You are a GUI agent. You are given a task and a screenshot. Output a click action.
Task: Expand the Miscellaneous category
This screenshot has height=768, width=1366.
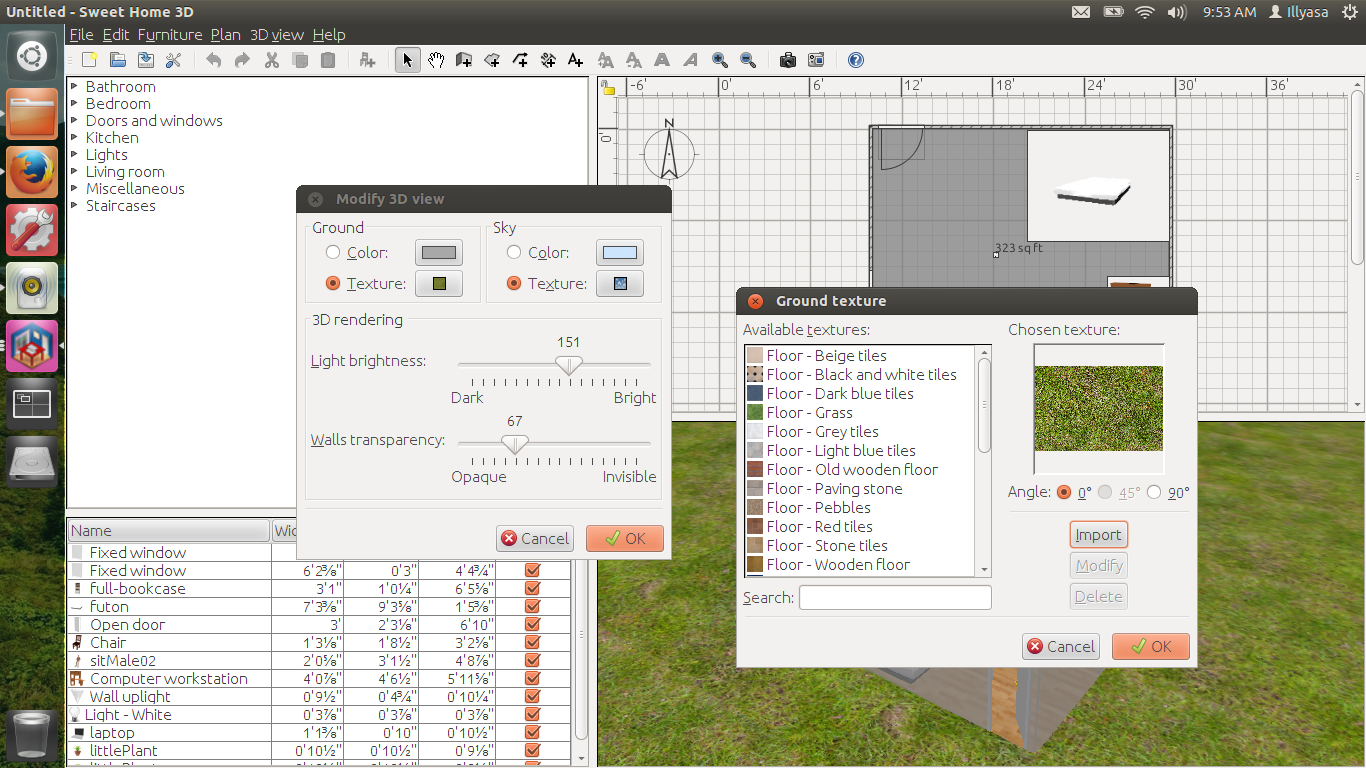point(75,189)
